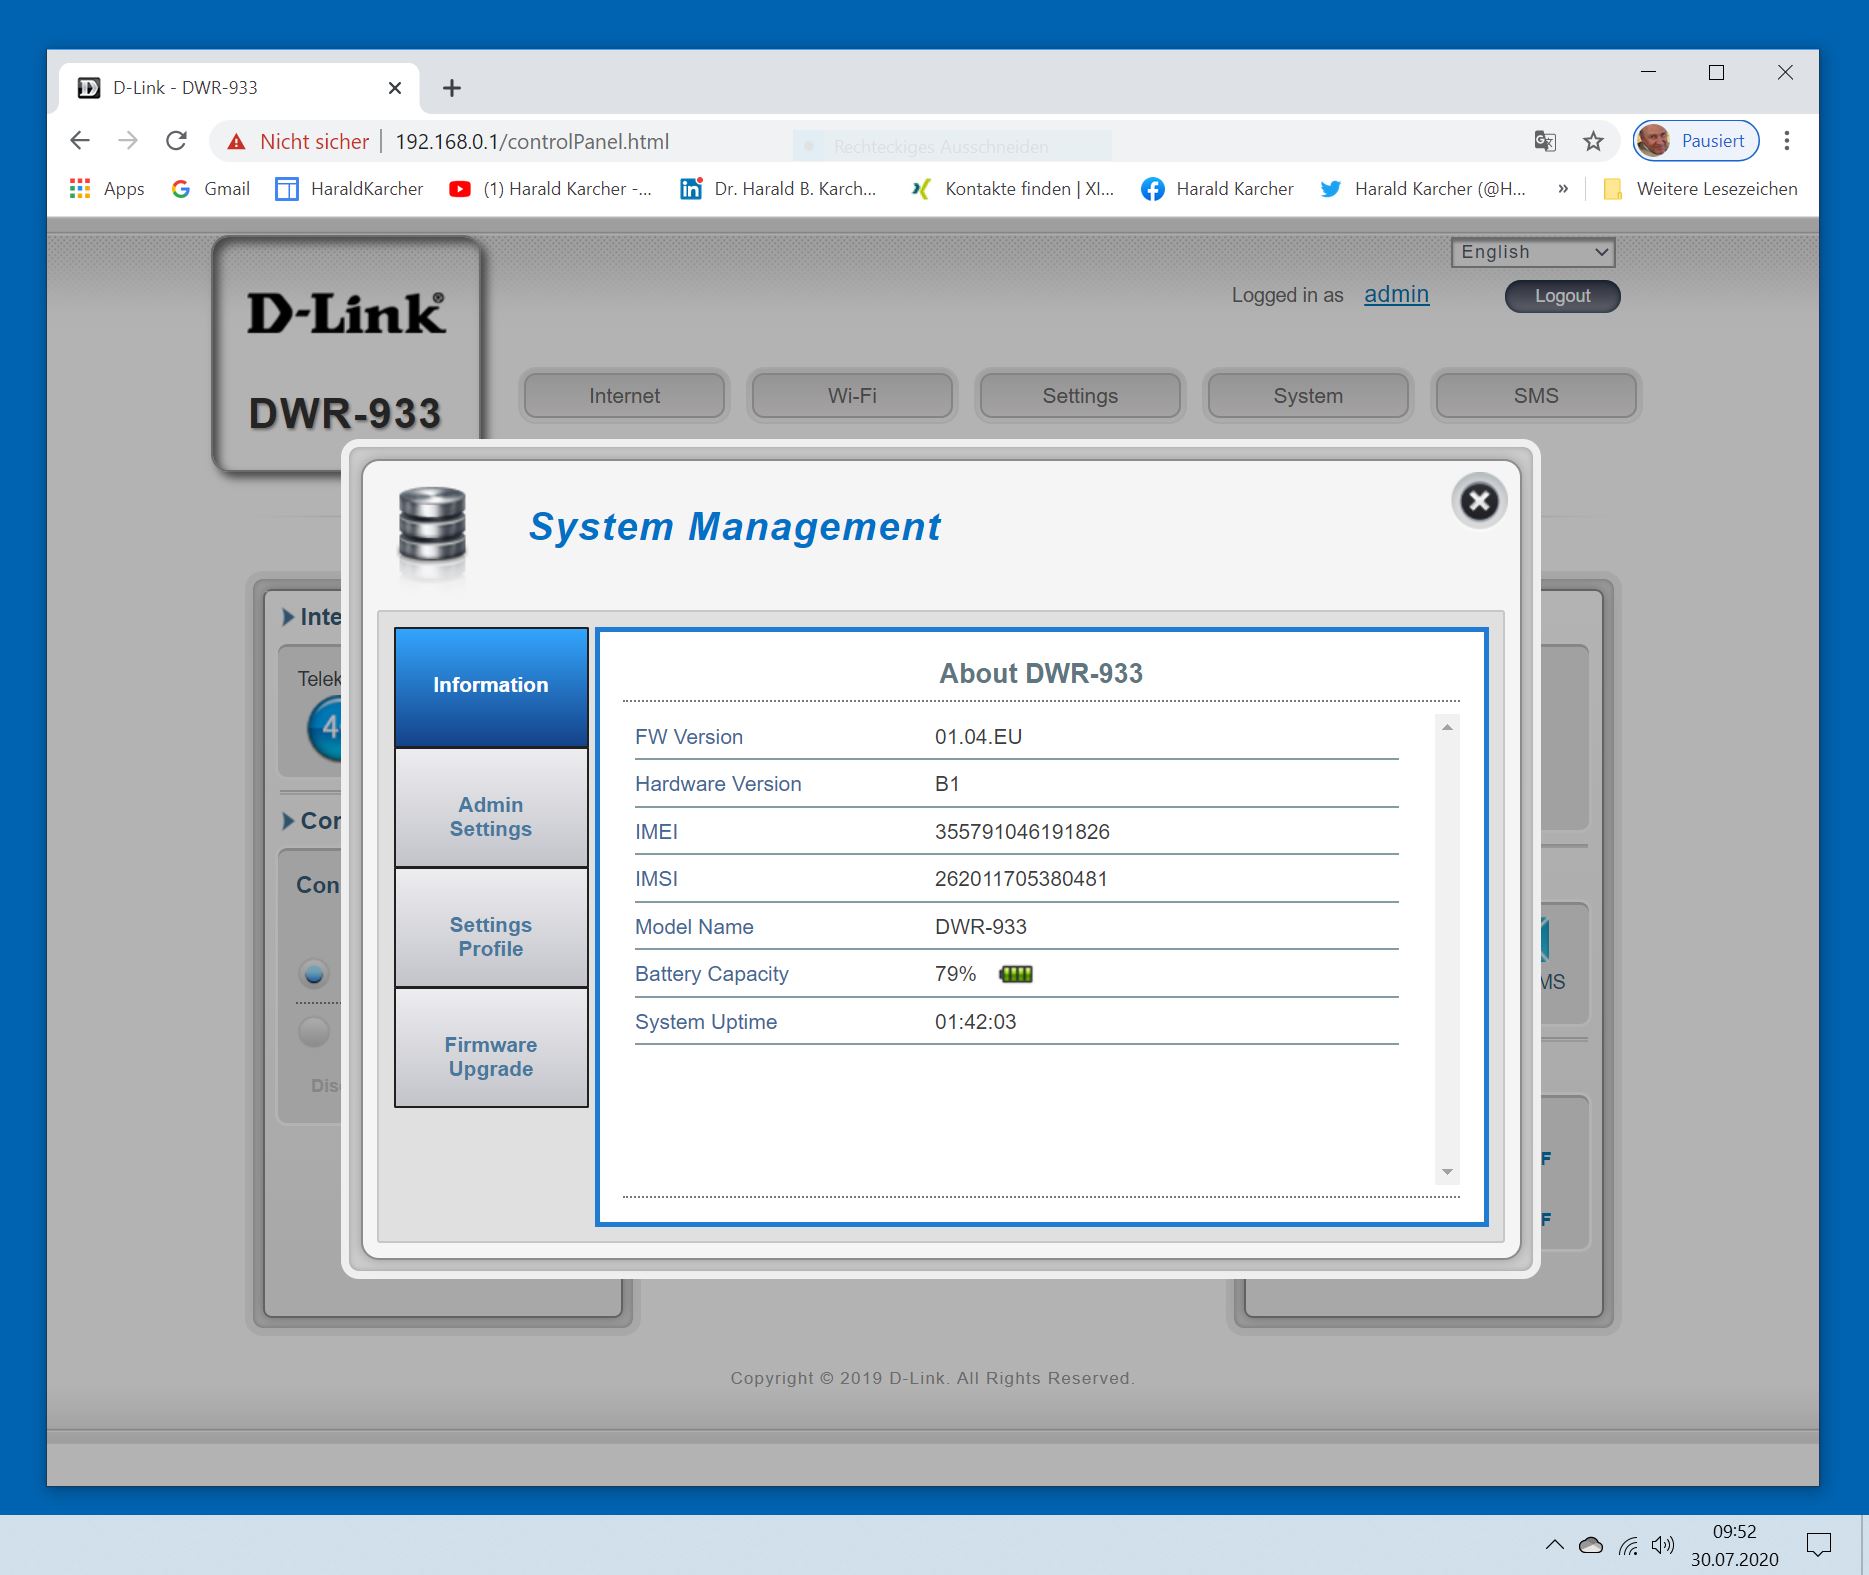Close the System Management dialog
The width and height of the screenshot is (1869, 1575).
(x=1479, y=501)
